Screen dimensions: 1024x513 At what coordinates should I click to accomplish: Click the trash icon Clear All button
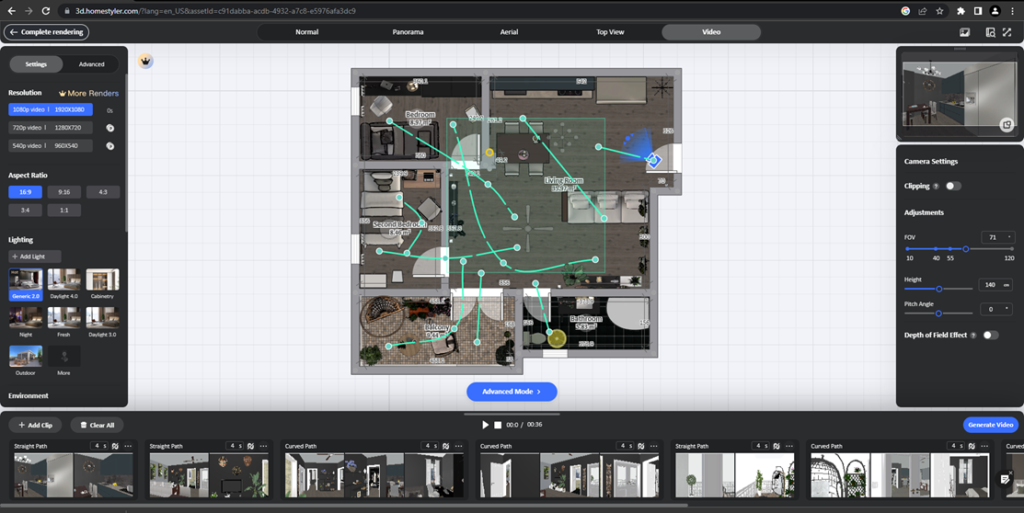coord(97,425)
